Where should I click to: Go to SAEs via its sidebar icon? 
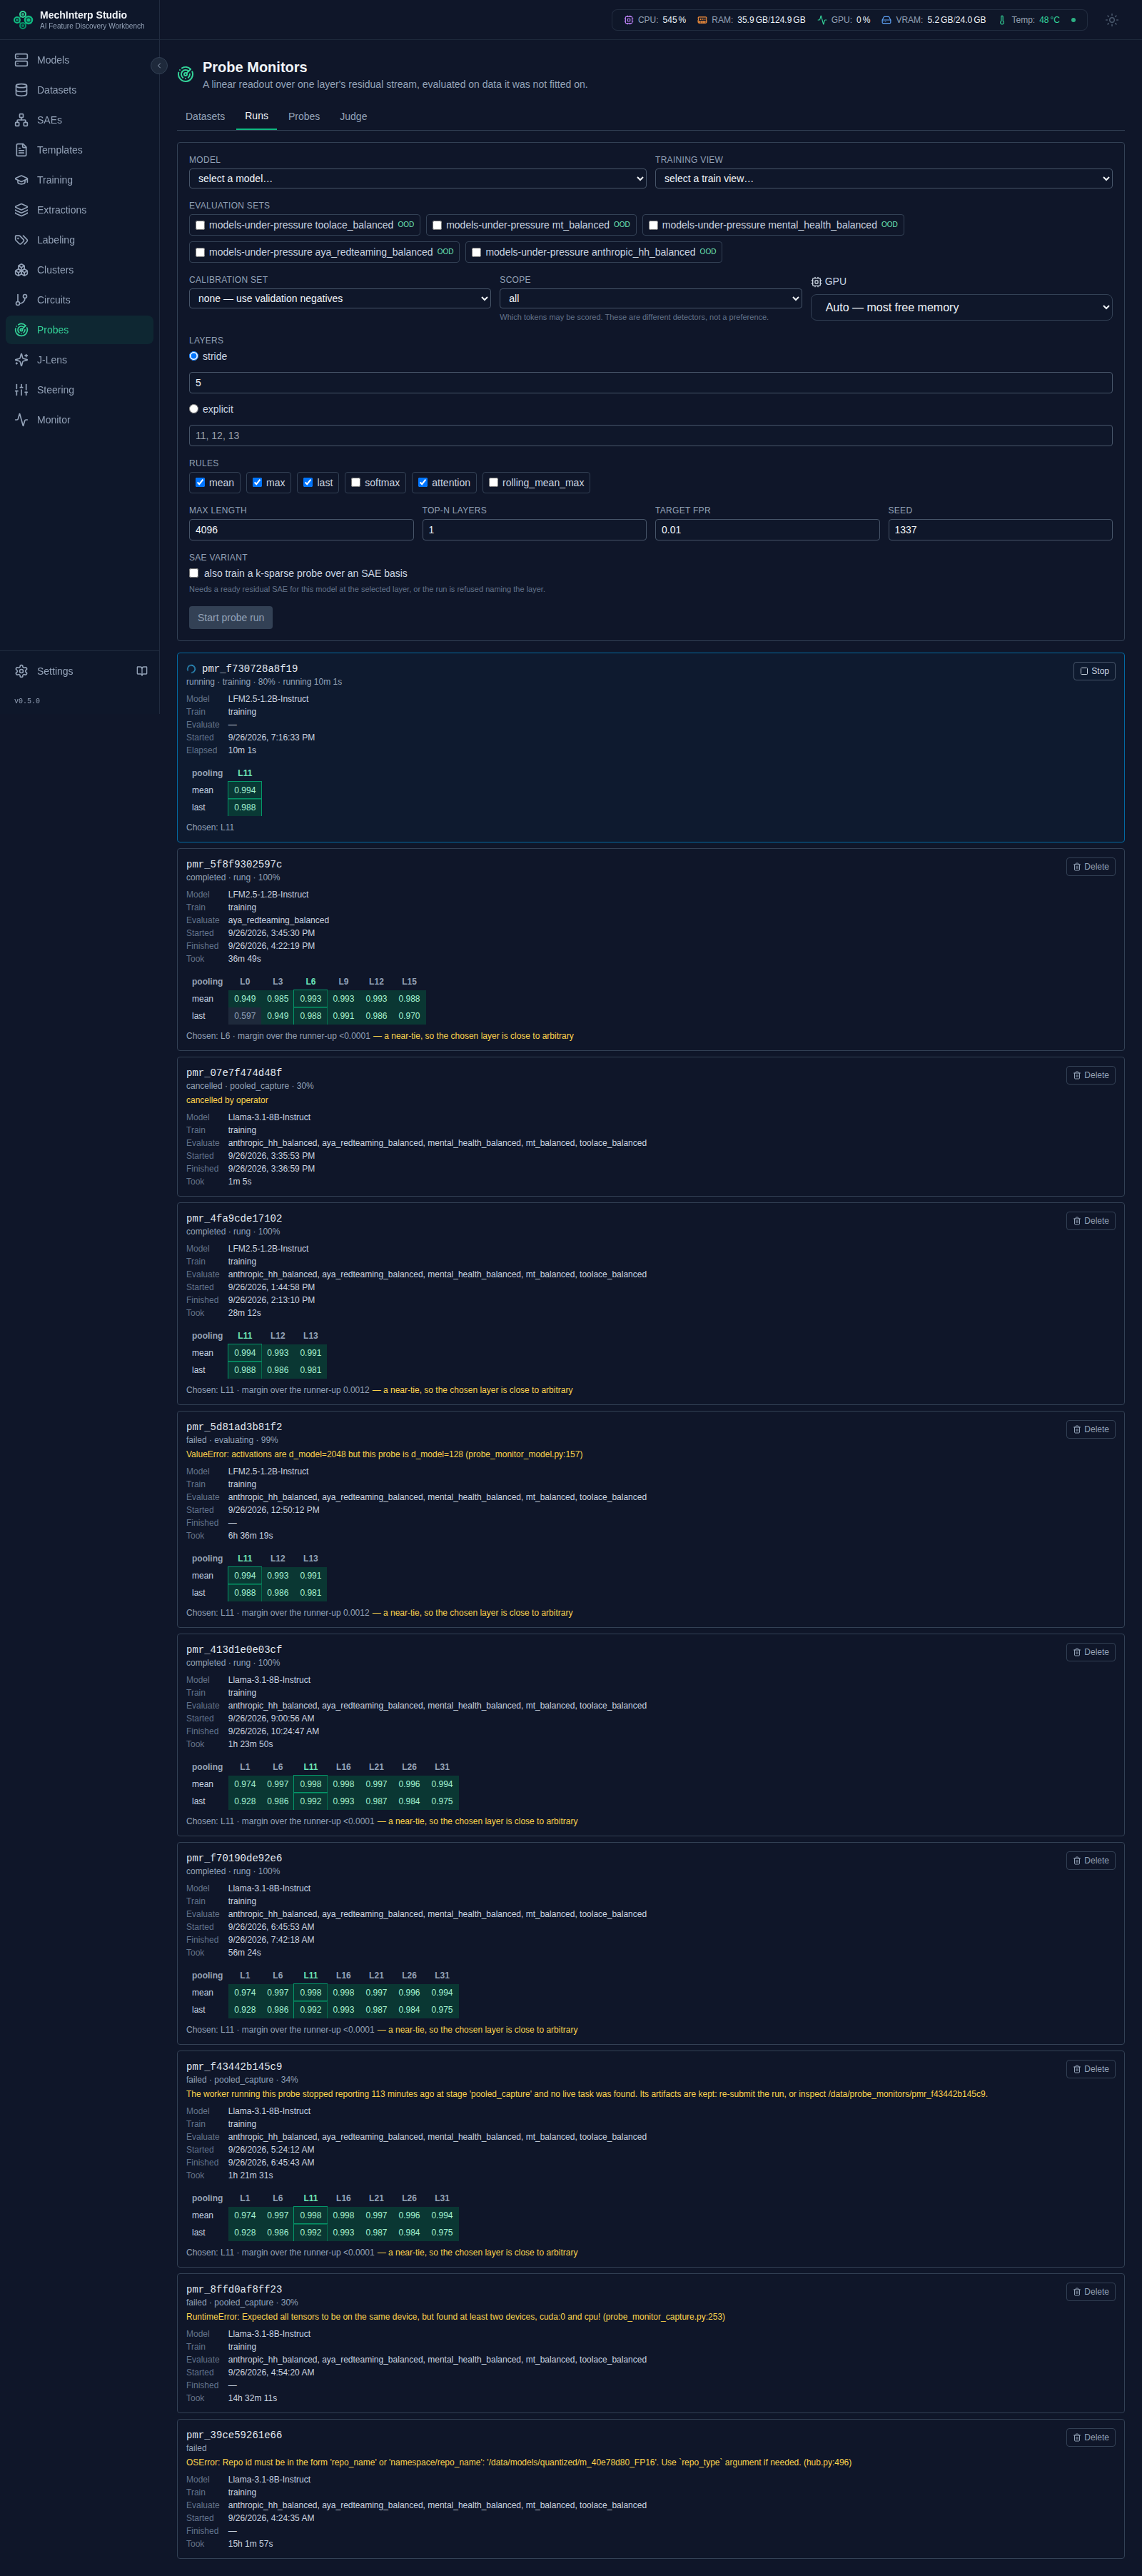point(21,120)
